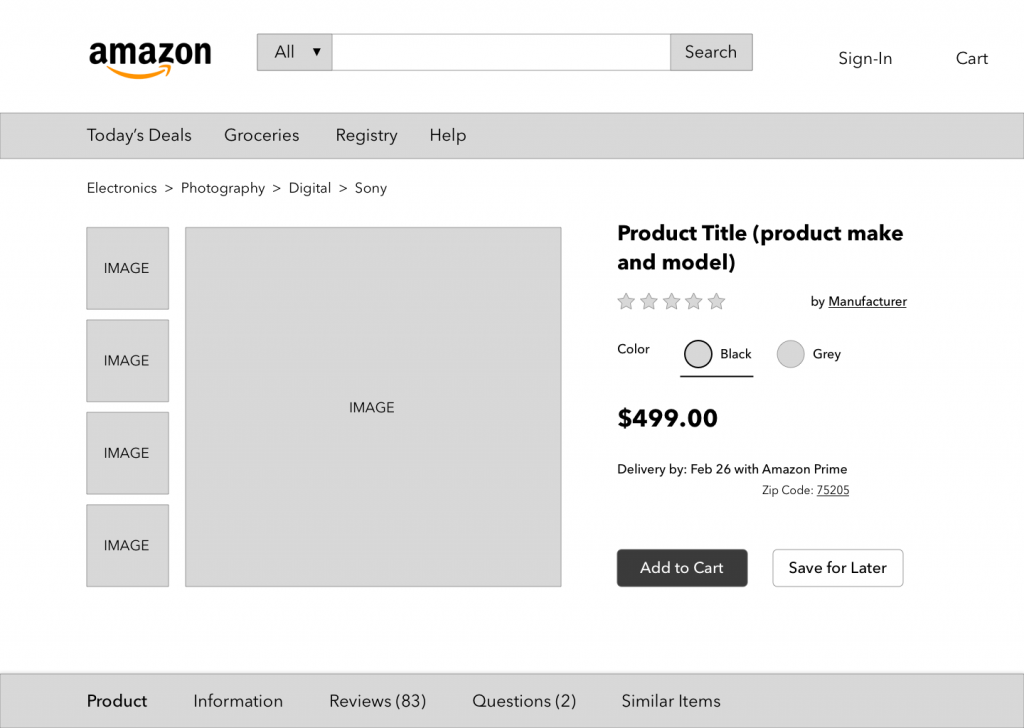The width and height of the screenshot is (1024, 728).
Task: Choose the Black color option
Action: click(x=699, y=354)
